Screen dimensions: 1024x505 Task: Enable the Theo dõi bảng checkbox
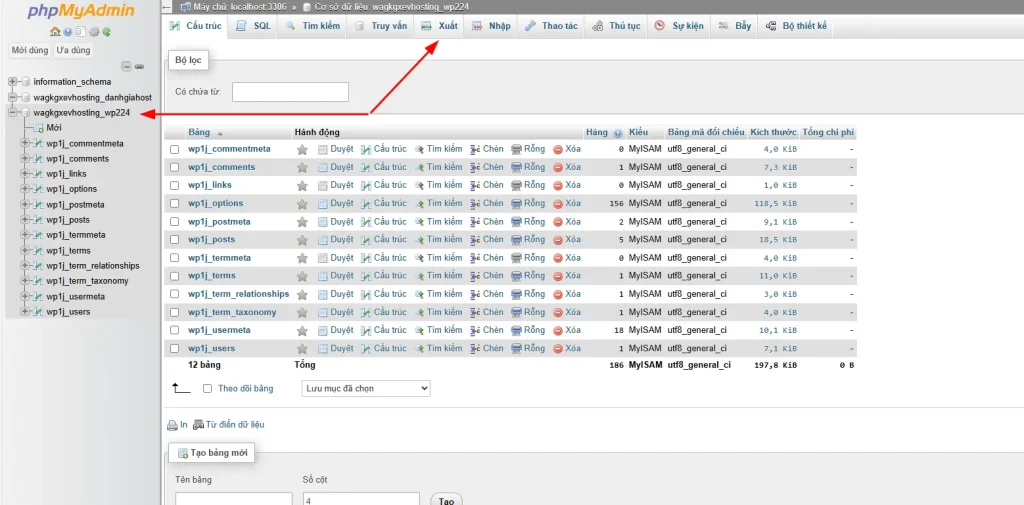coord(208,389)
